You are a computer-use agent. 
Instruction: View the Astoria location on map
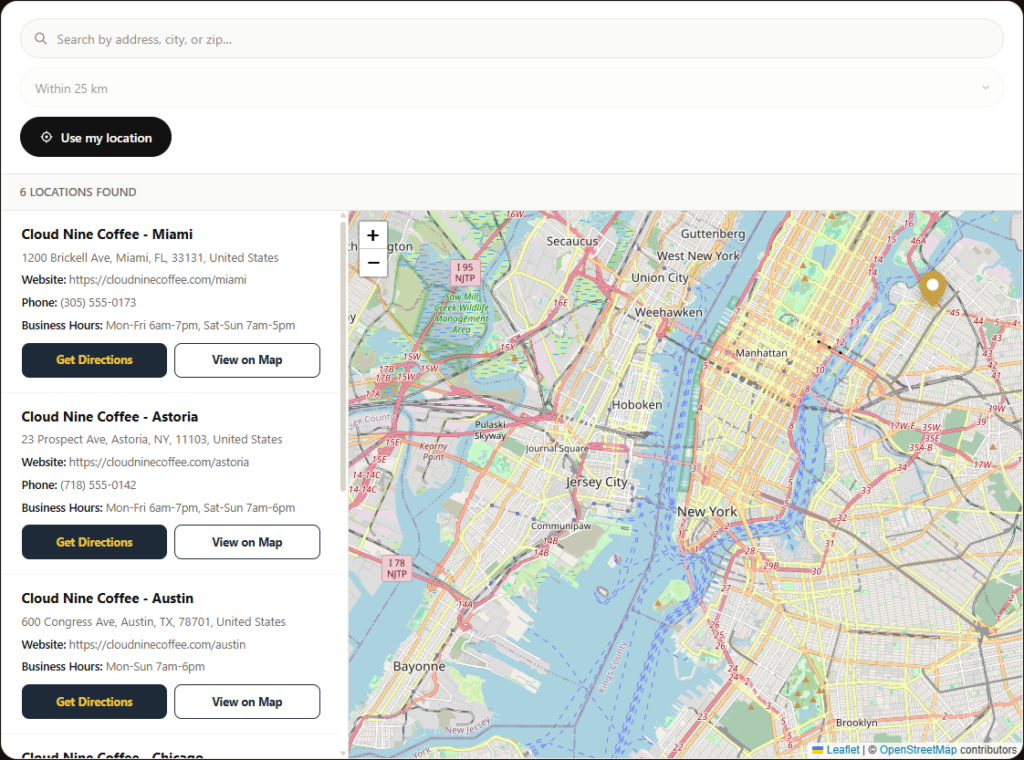click(x=247, y=542)
